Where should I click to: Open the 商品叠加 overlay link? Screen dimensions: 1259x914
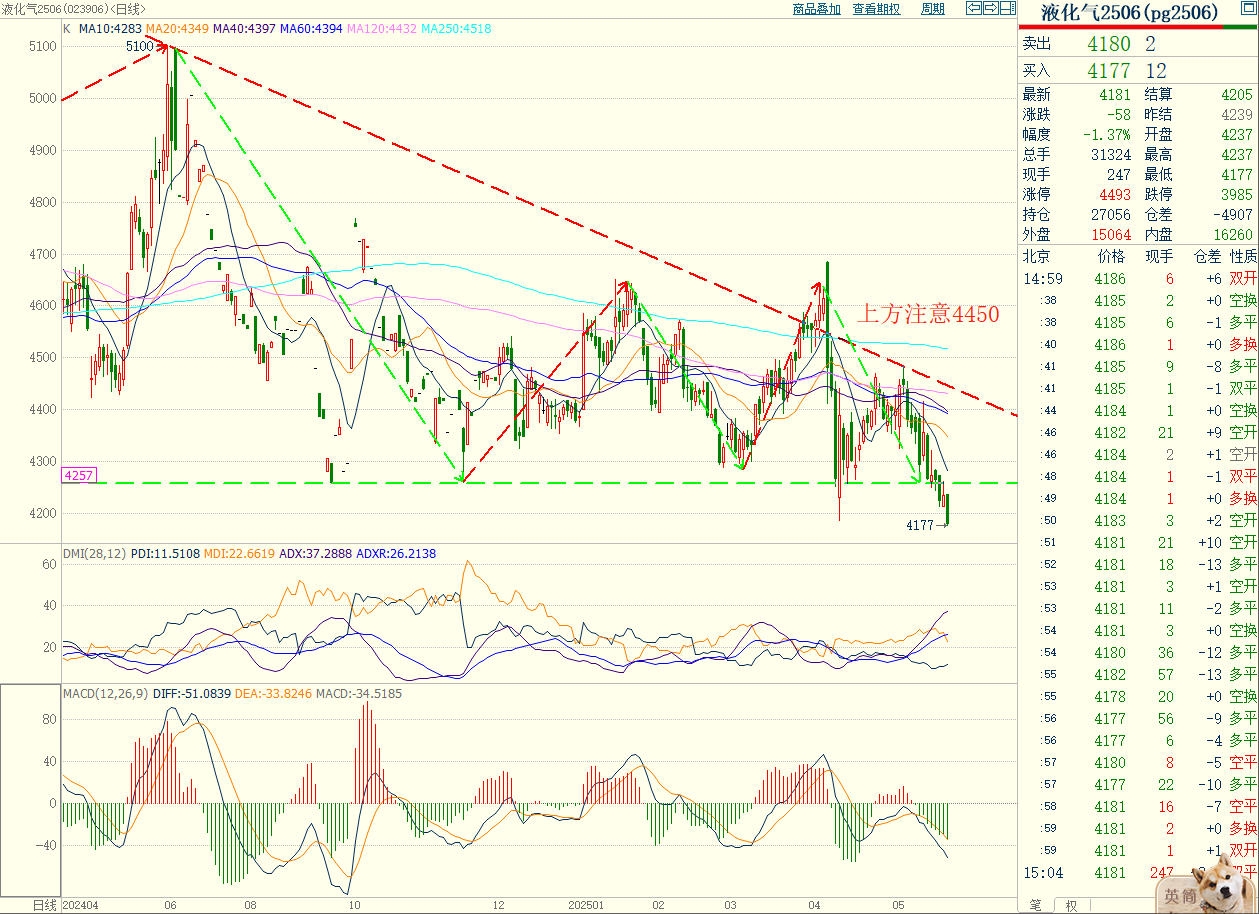[816, 9]
